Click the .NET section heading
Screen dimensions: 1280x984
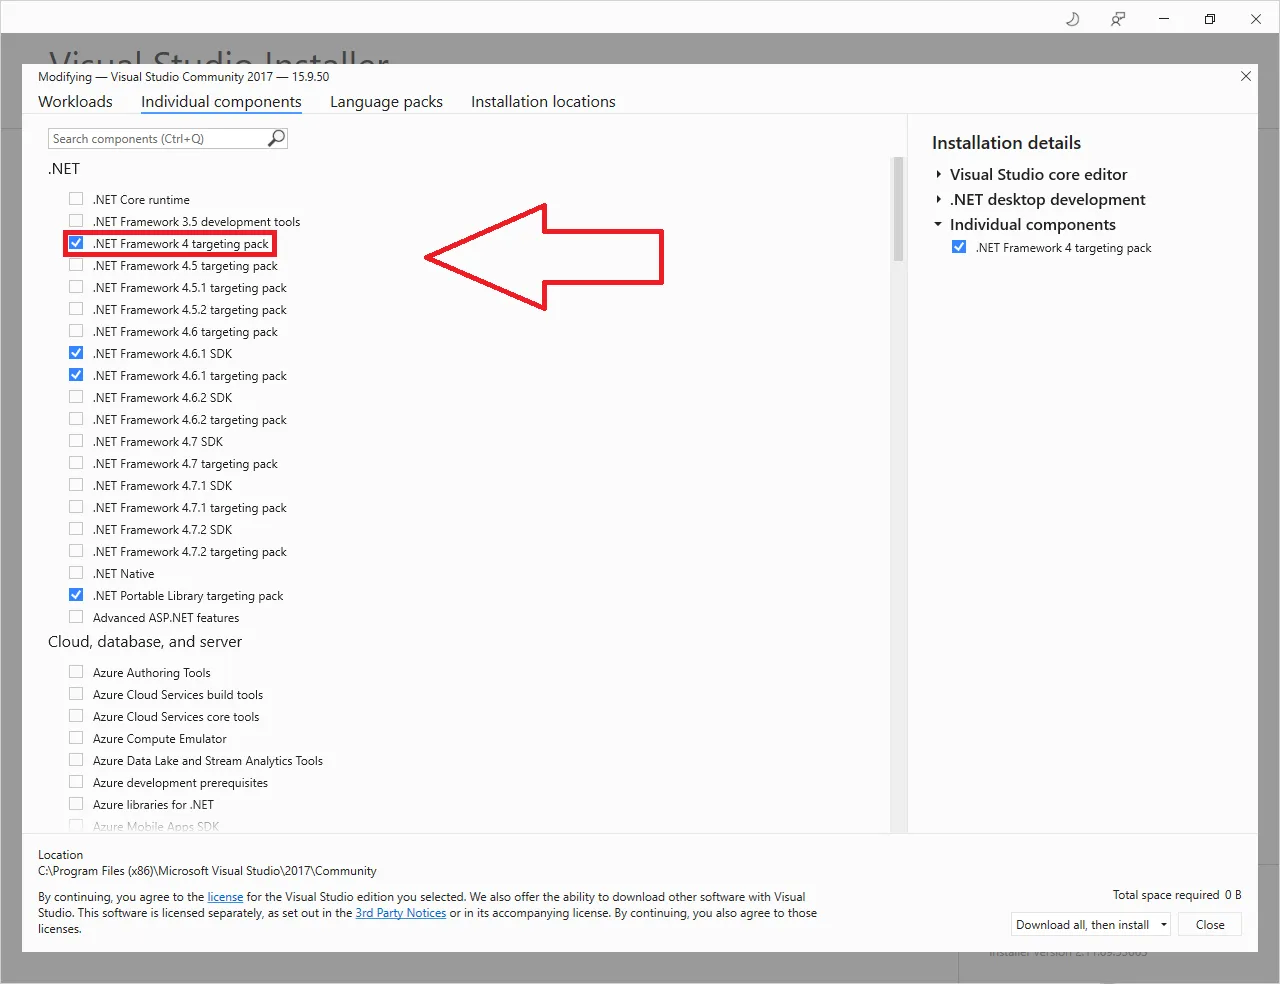[x=64, y=169]
